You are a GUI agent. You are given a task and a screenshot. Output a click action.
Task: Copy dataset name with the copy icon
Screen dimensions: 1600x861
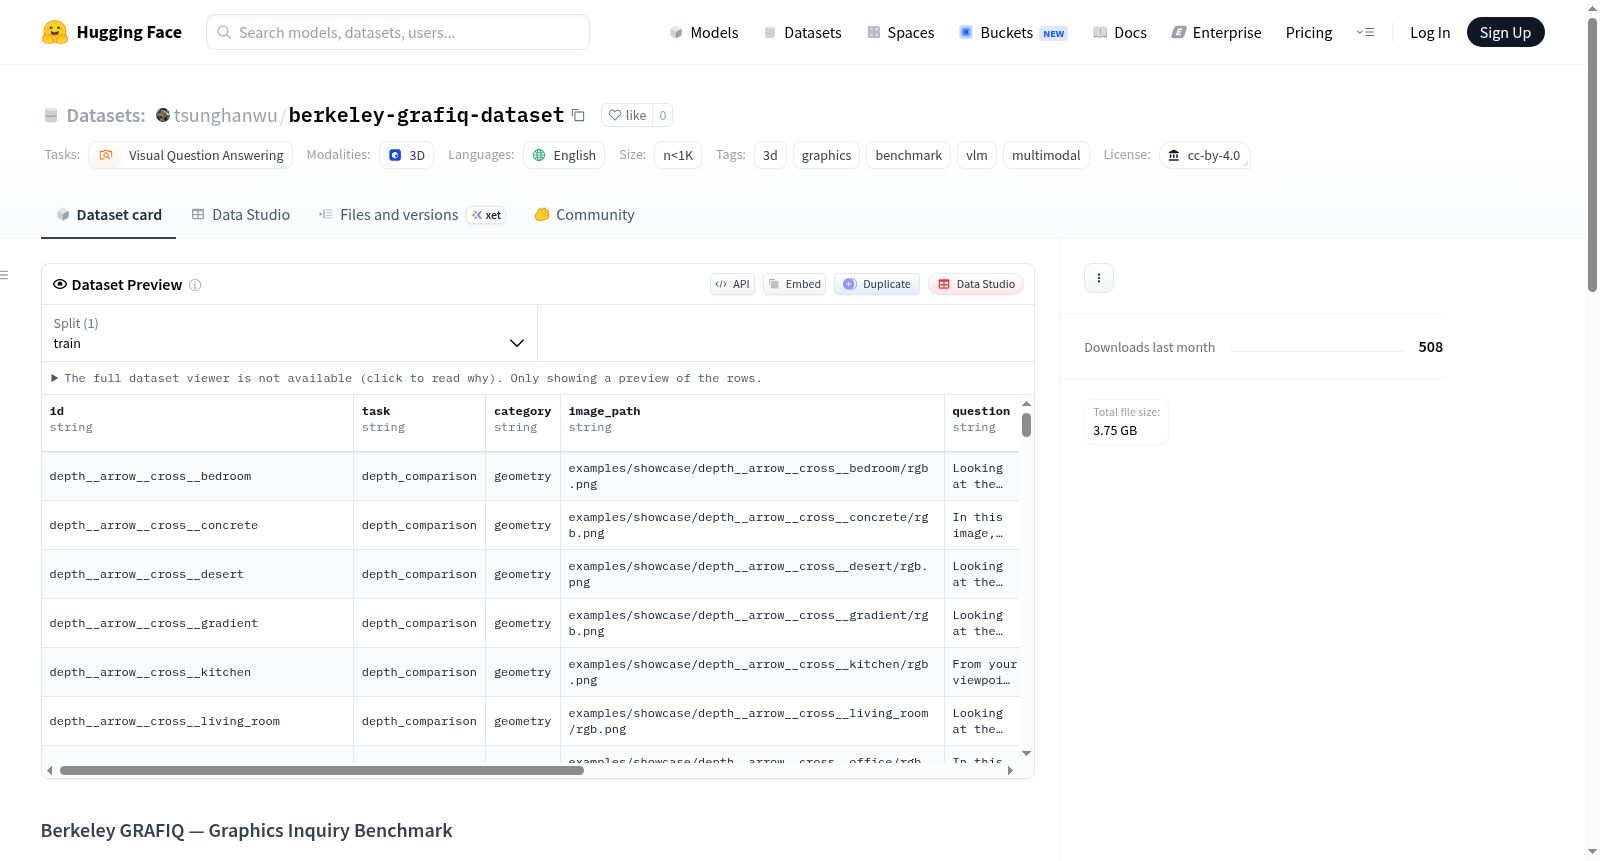pyautogui.click(x=578, y=115)
